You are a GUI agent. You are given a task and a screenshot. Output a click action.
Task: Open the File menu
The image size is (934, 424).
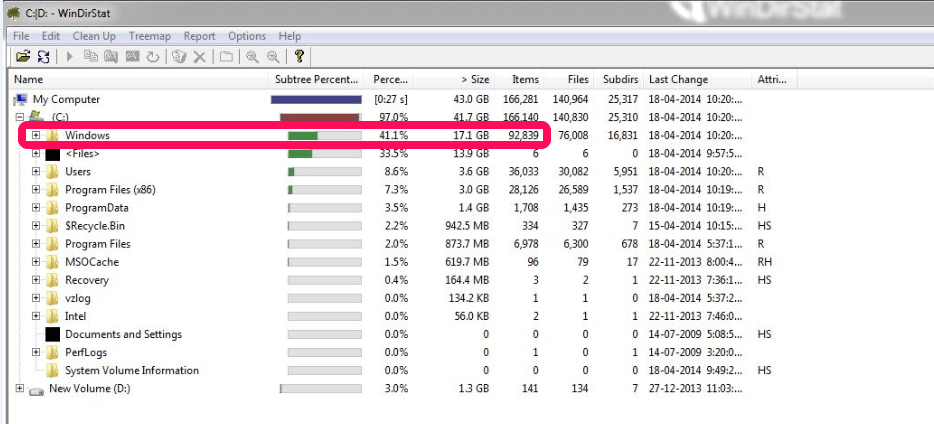pos(21,36)
